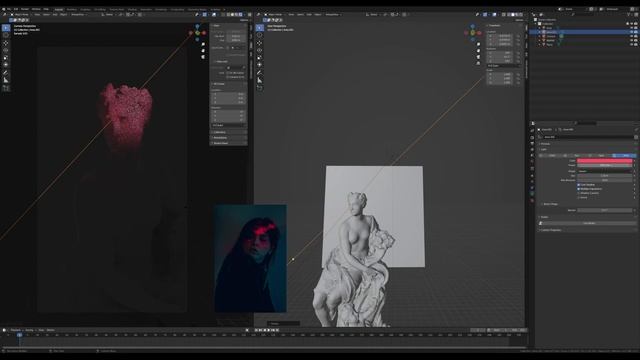Enable Portal checkbox in Light panel
This screenshot has width=640, height=360.
coord(579,198)
